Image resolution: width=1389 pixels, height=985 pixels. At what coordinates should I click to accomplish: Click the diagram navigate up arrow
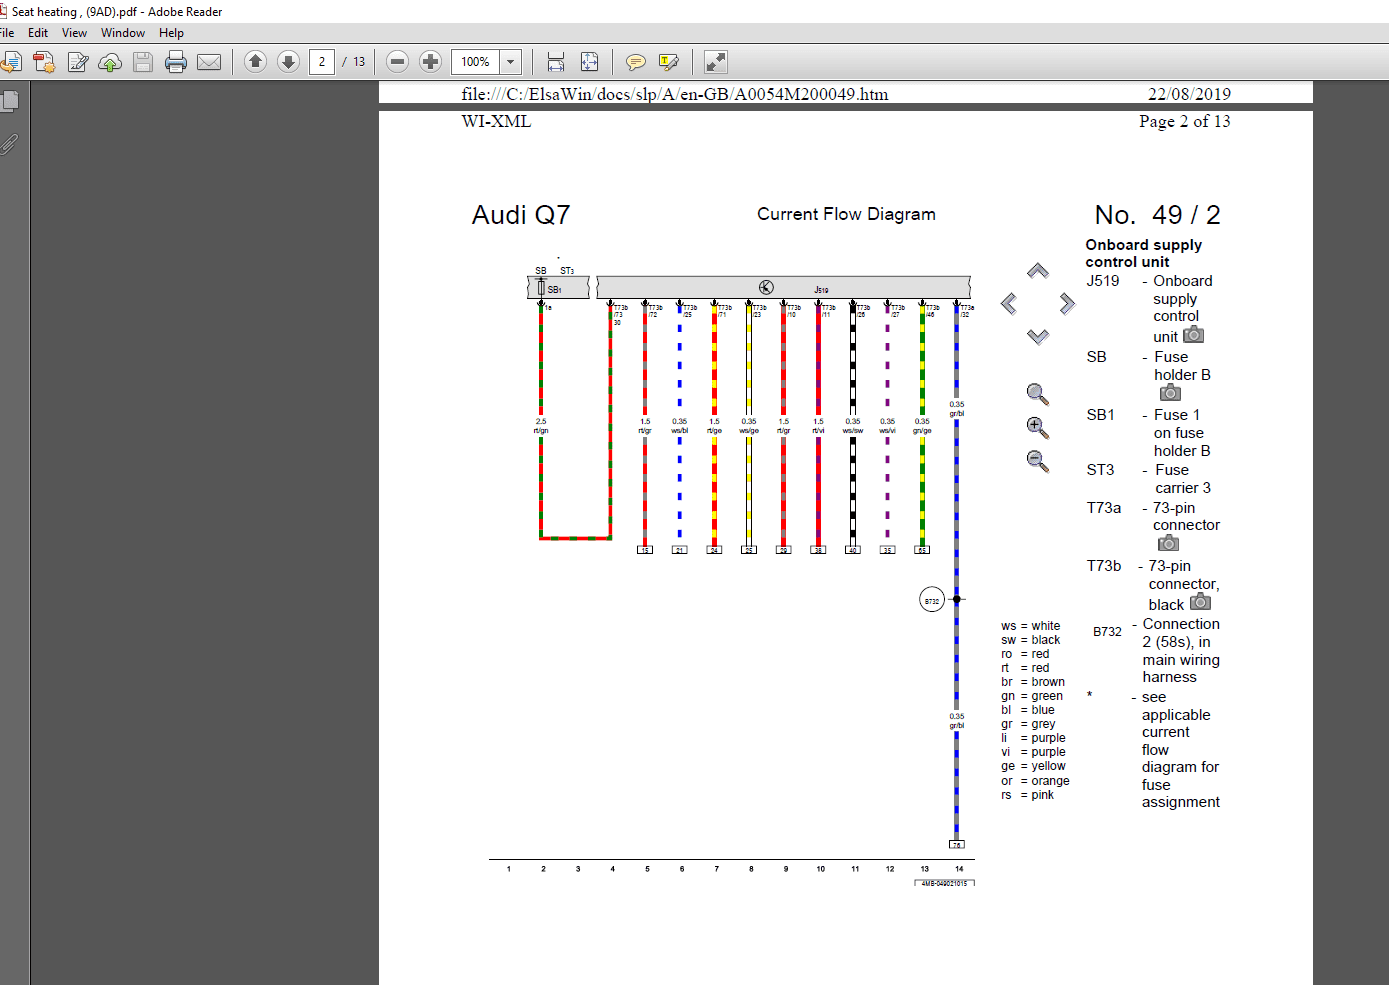point(1038,271)
